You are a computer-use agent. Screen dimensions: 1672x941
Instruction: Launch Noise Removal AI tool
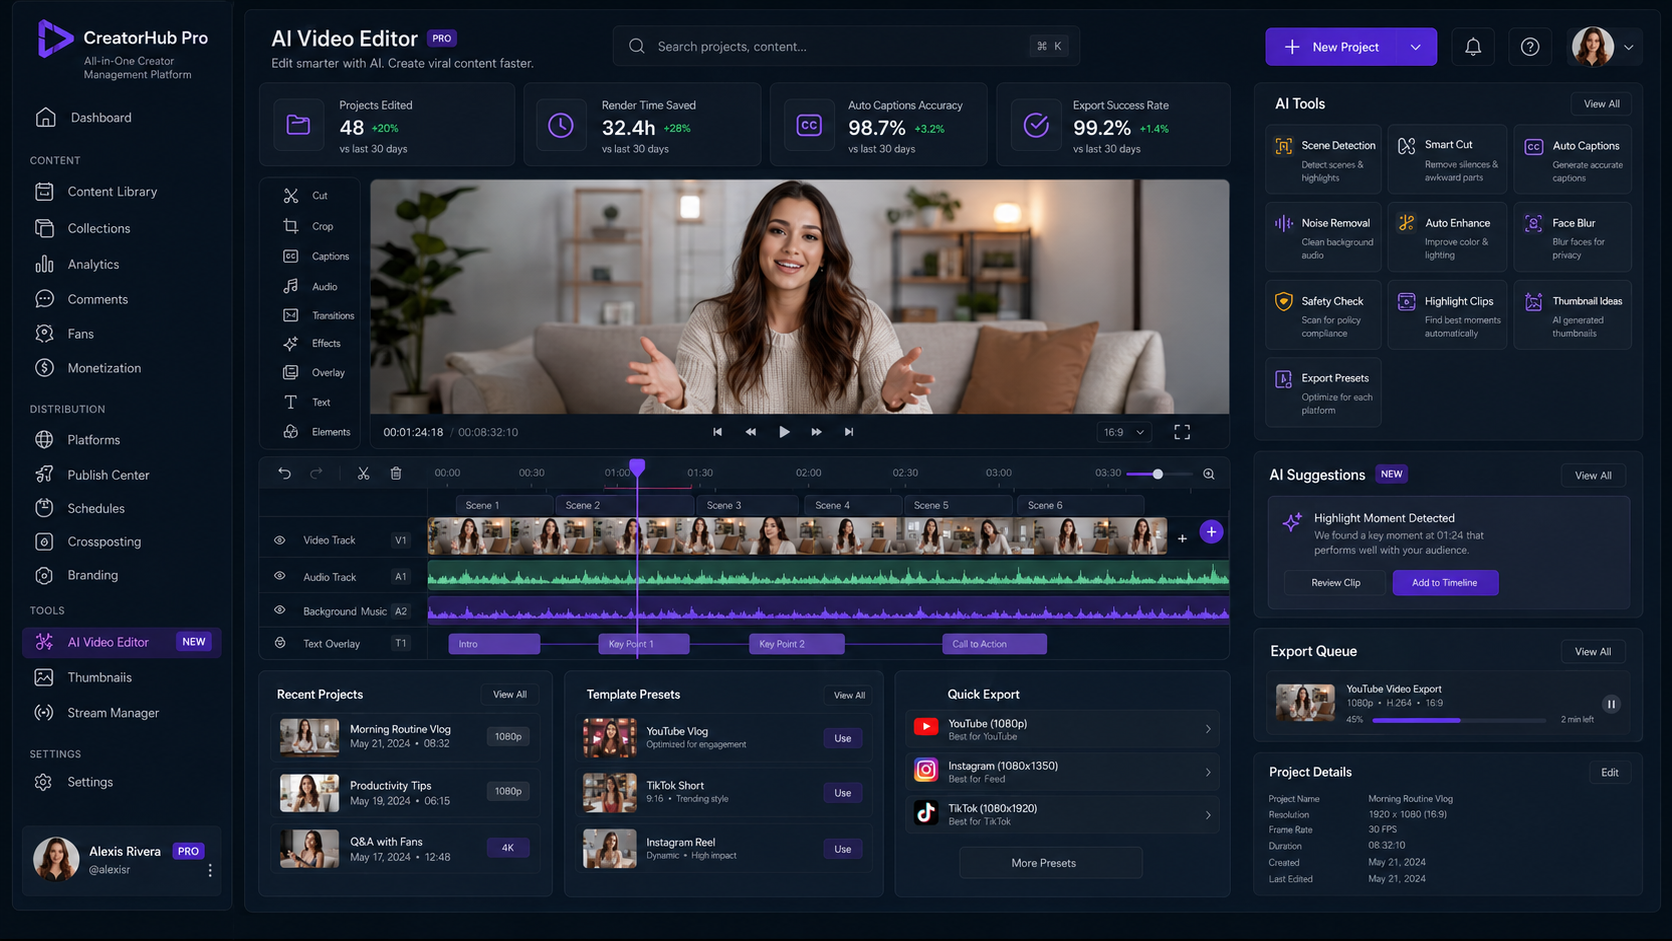[x=1323, y=237]
